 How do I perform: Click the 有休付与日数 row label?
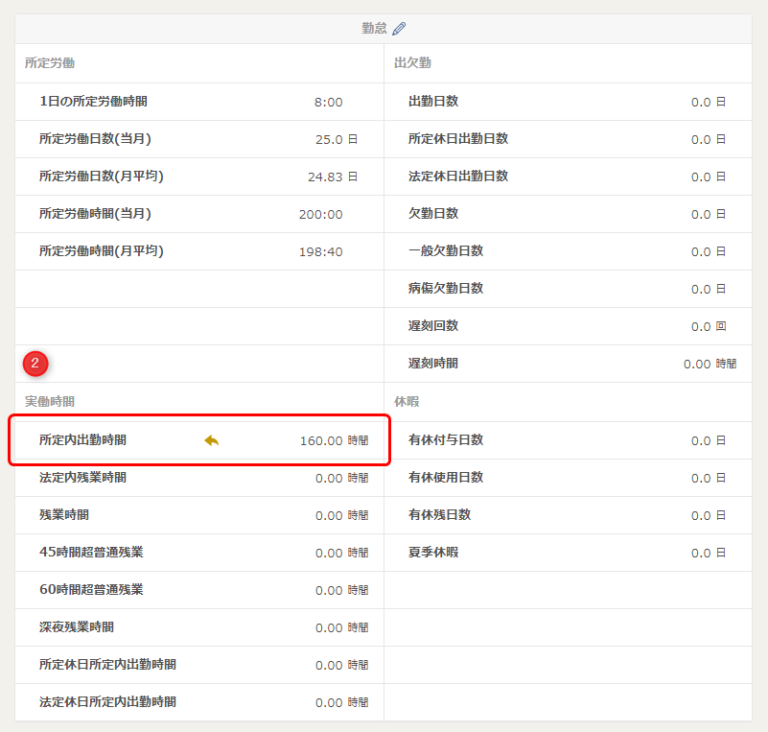coord(445,440)
